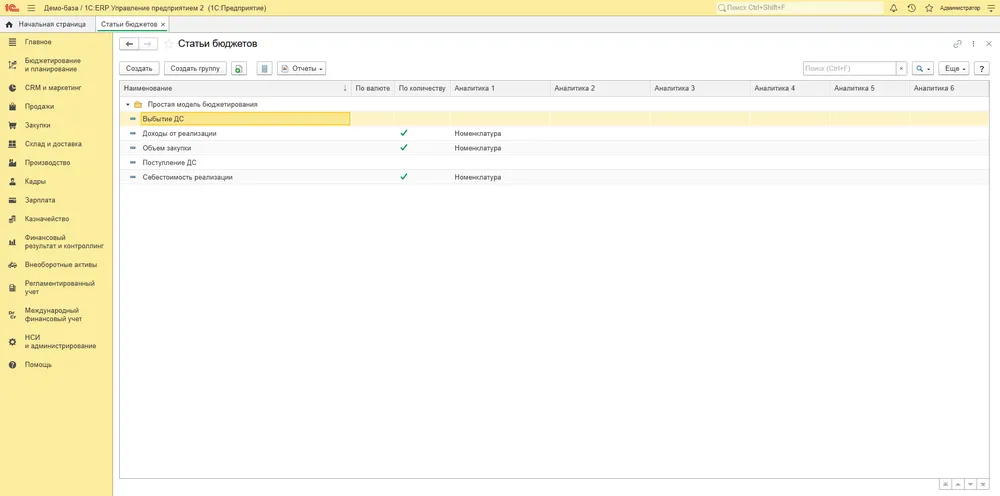Click the Создать button
Viewport: 1000px width, 496px height.
click(139, 68)
